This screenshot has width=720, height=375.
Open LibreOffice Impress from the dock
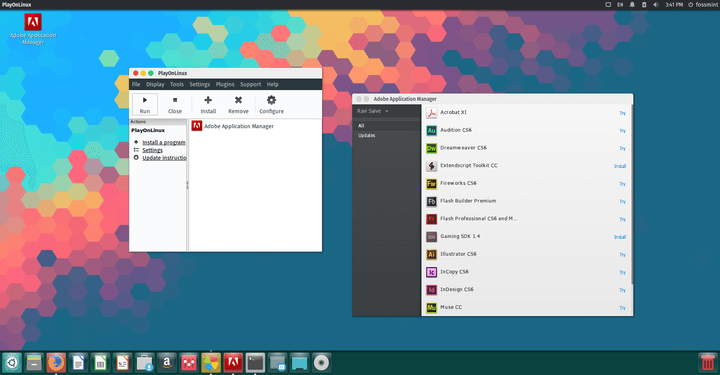[122, 363]
